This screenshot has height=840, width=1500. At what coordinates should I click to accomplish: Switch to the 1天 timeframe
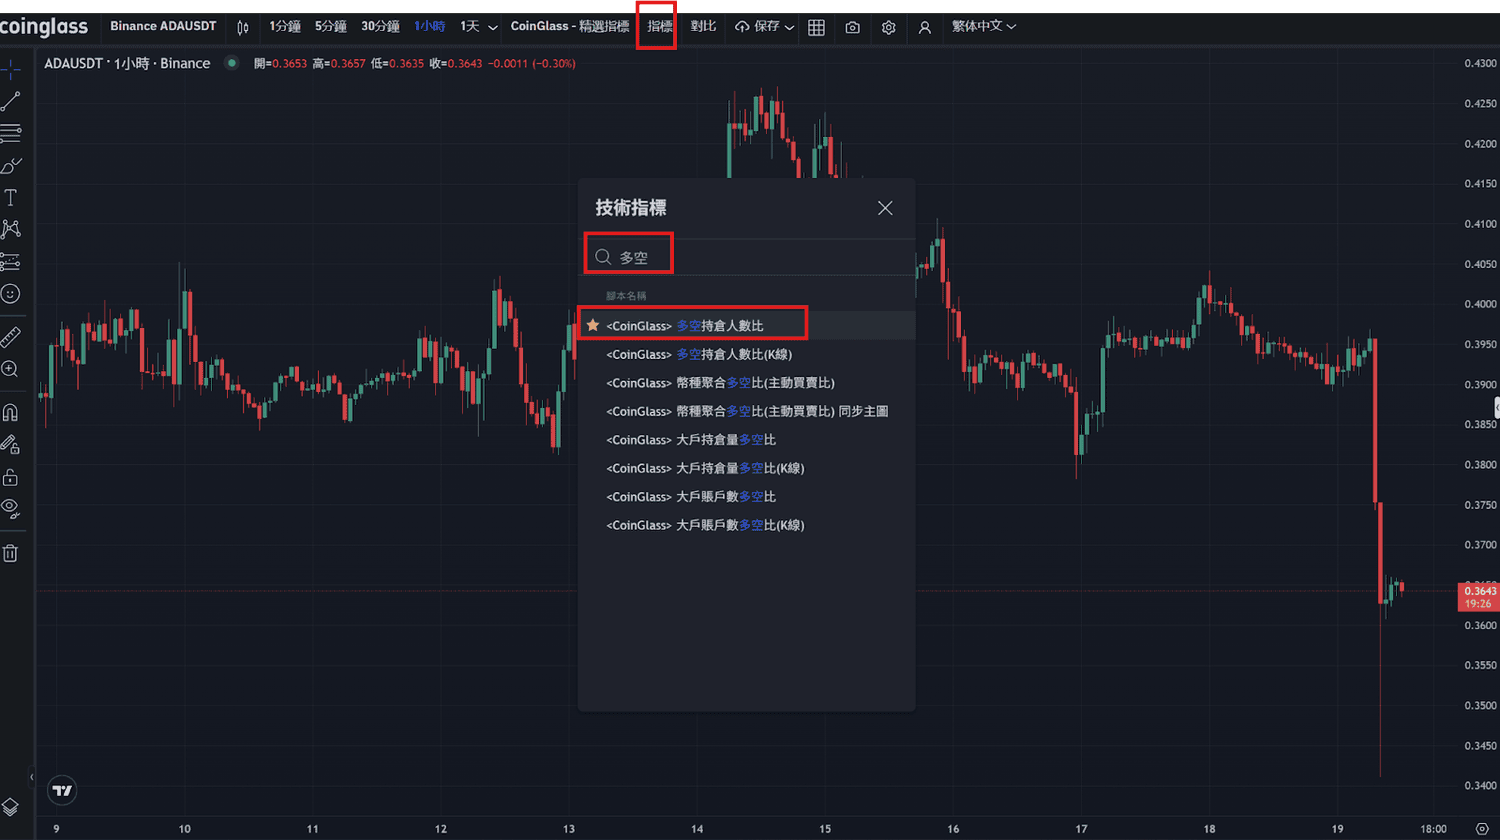click(x=470, y=26)
